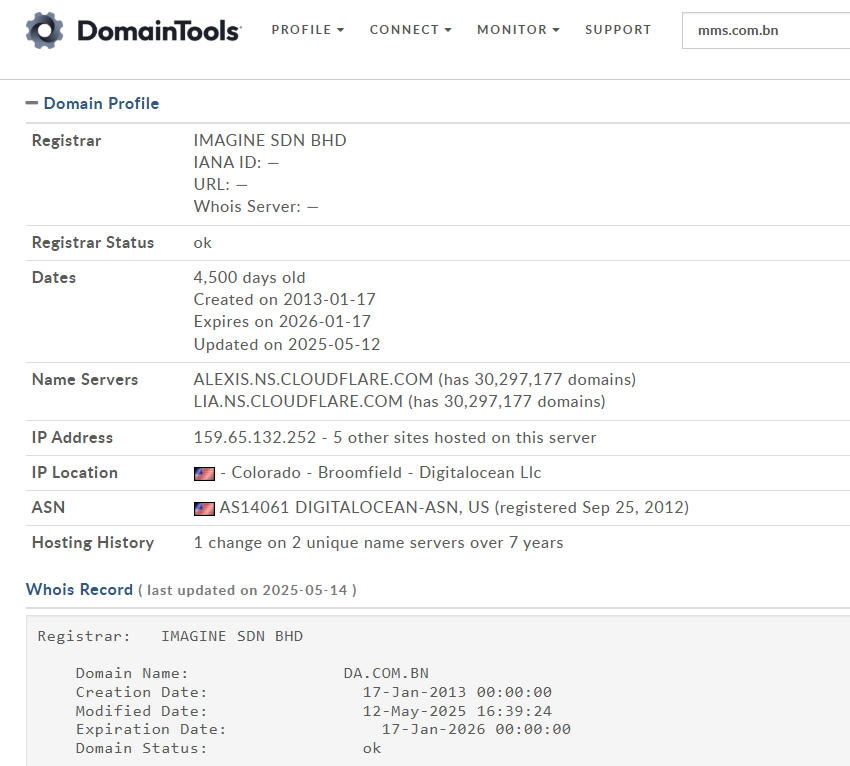Click Colorado - Broomfield - Digitalocean Llc text
Screen dimensions: 850x766
point(386,473)
